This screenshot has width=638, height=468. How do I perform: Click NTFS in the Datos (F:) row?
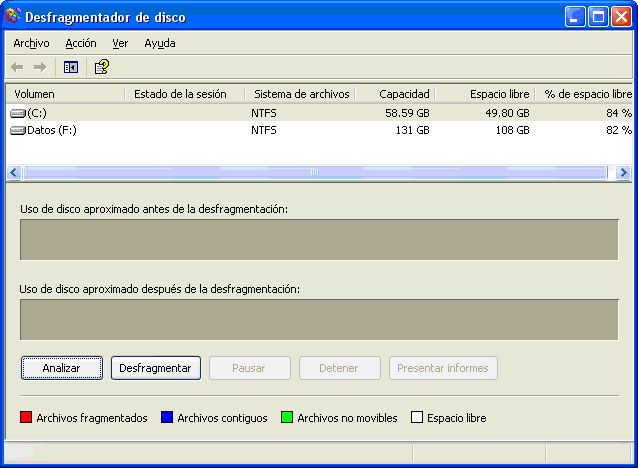tap(264, 130)
